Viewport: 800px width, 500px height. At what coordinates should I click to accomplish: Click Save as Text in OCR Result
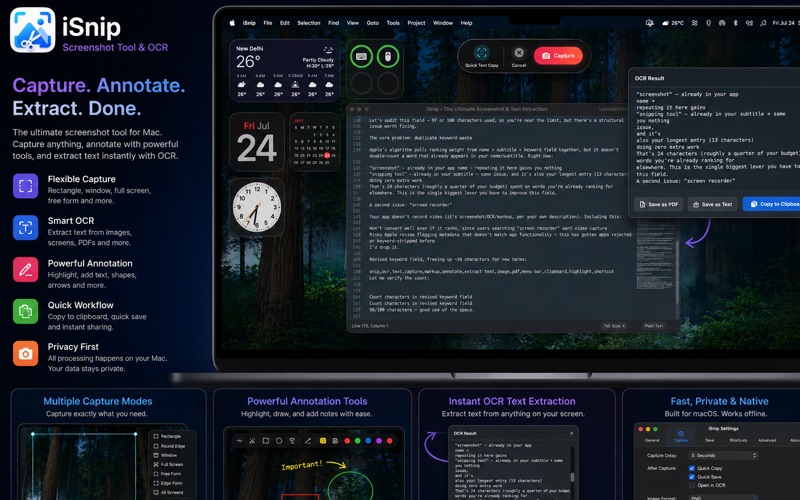coord(712,204)
